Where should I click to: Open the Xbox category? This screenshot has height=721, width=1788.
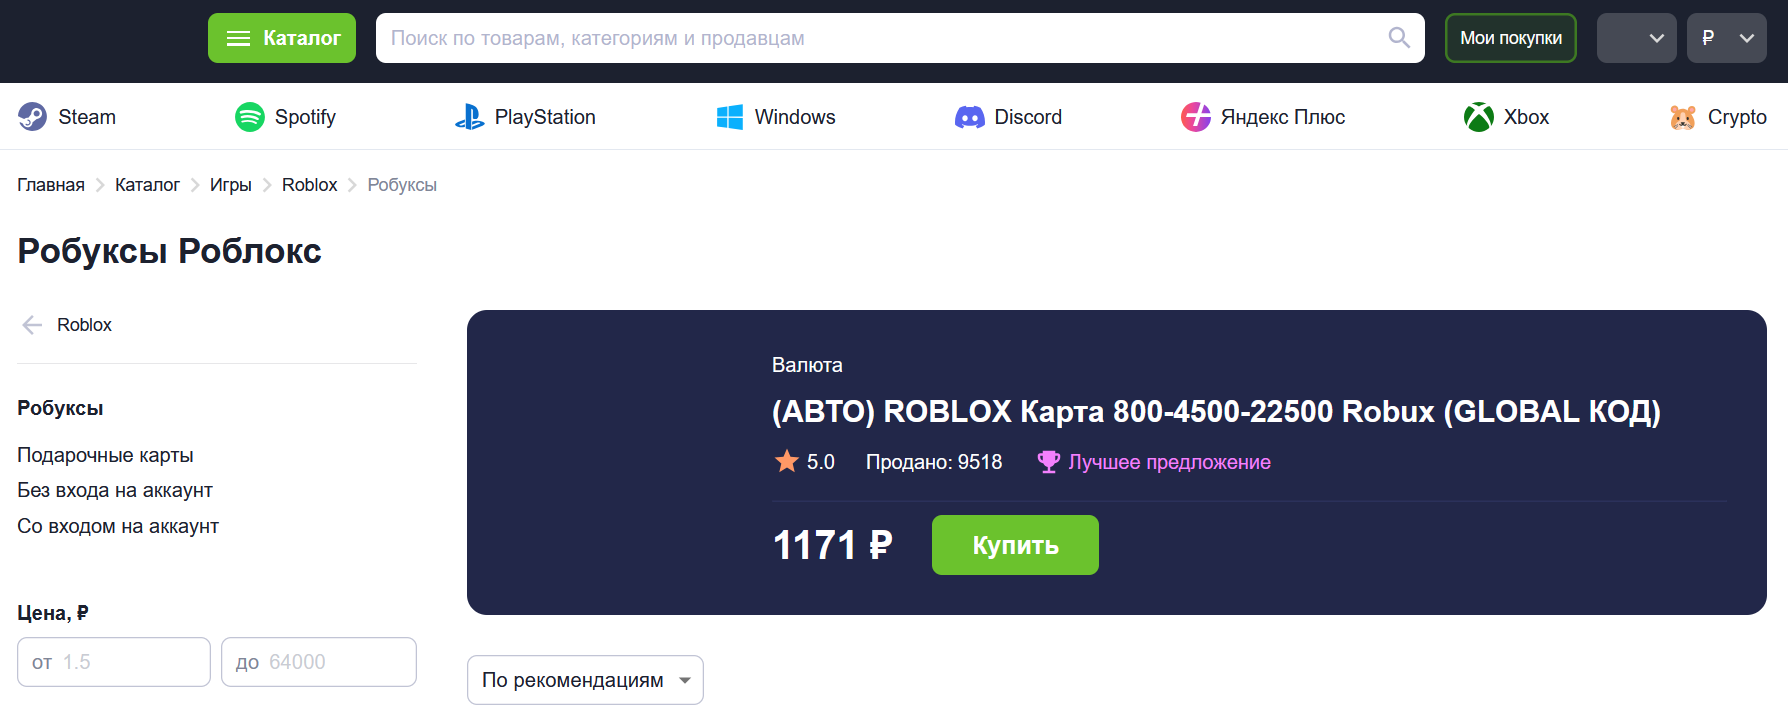click(1506, 117)
